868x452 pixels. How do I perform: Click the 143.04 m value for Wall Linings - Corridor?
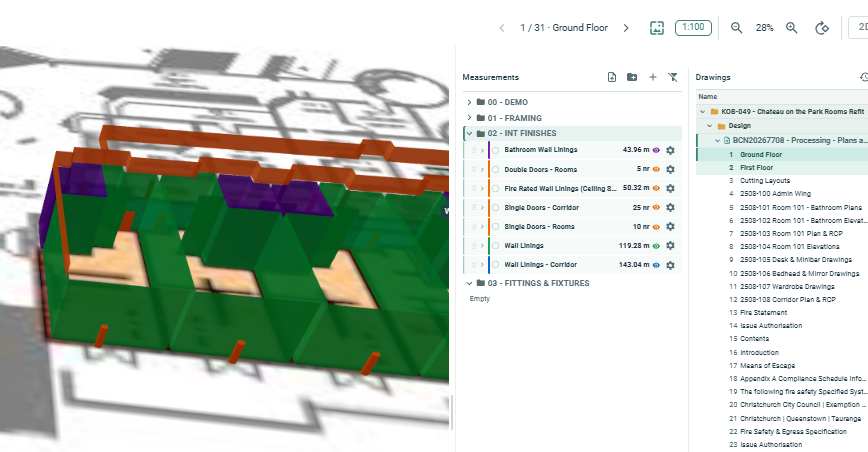click(634, 264)
